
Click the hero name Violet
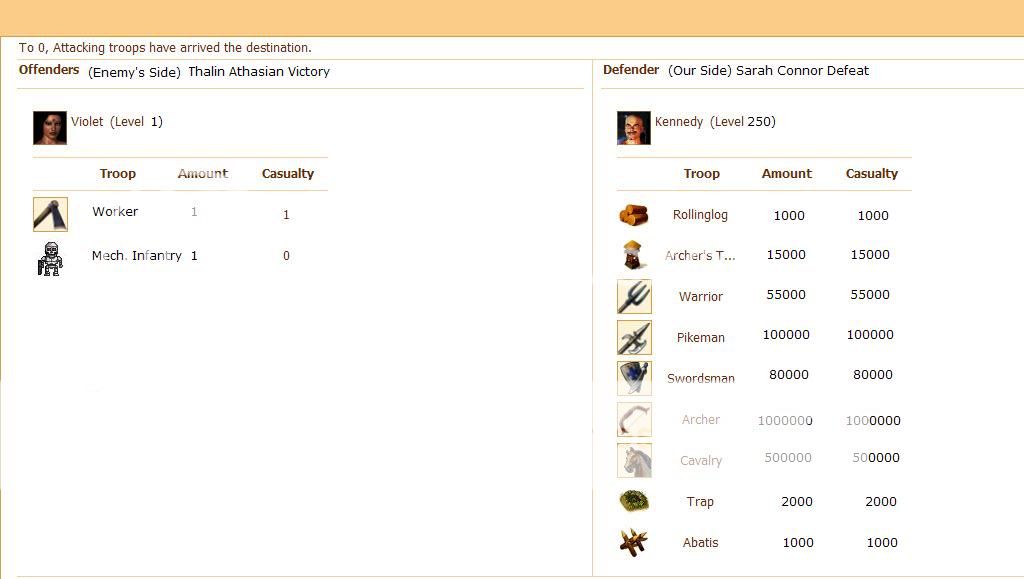(87, 122)
